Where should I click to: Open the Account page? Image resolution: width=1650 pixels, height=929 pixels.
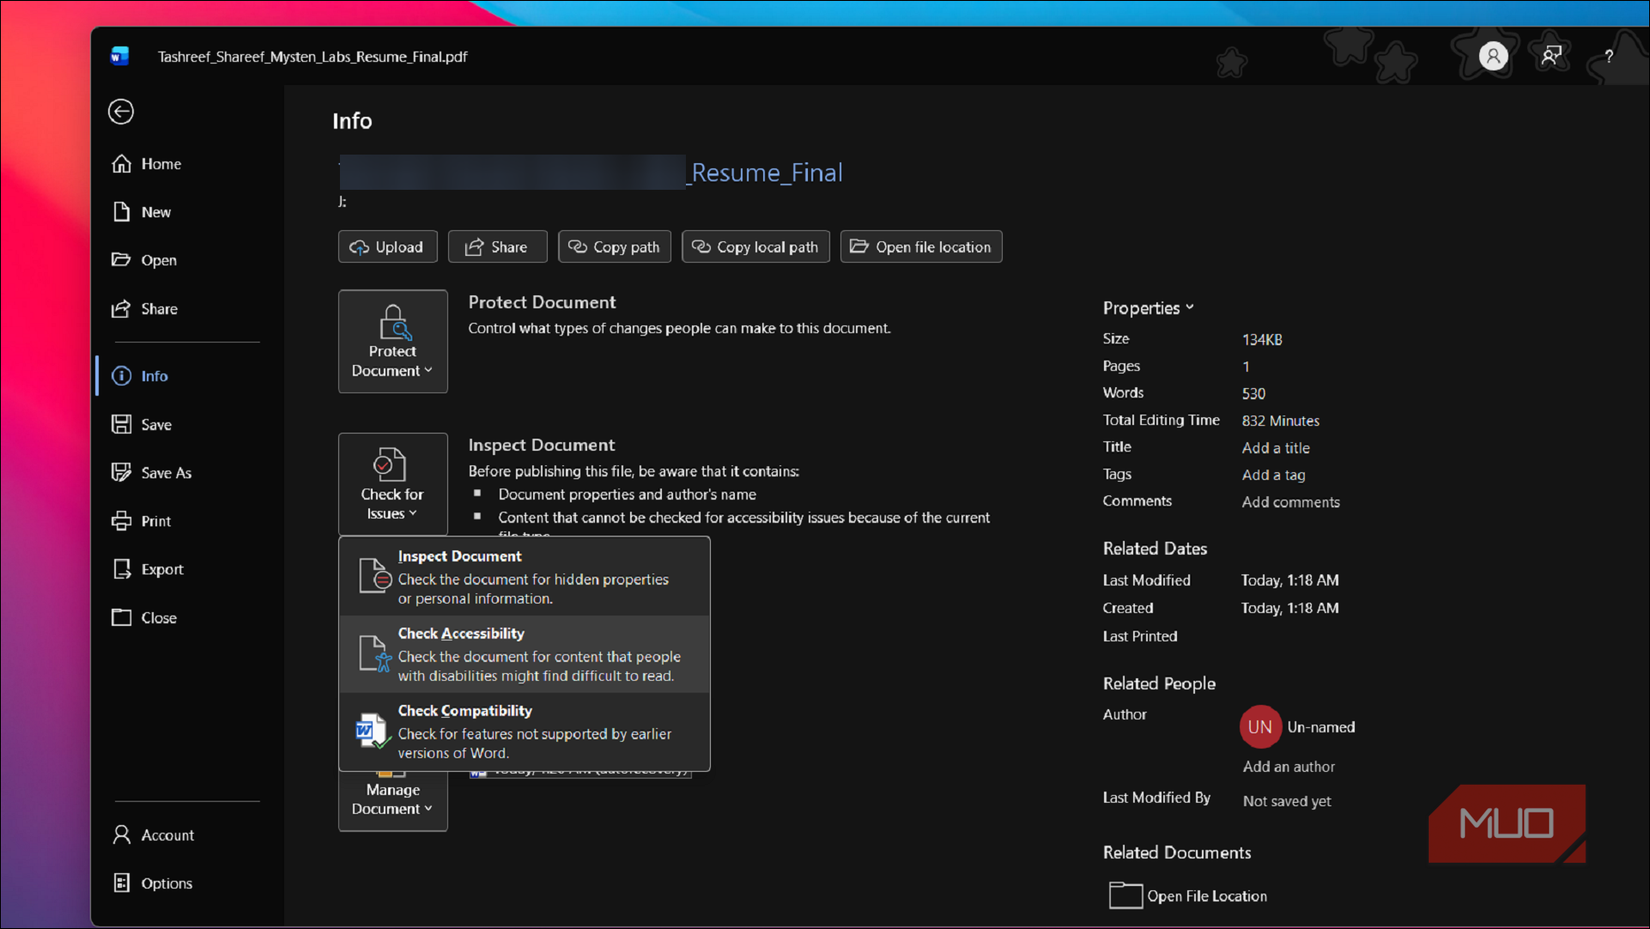click(x=153, y=835)
